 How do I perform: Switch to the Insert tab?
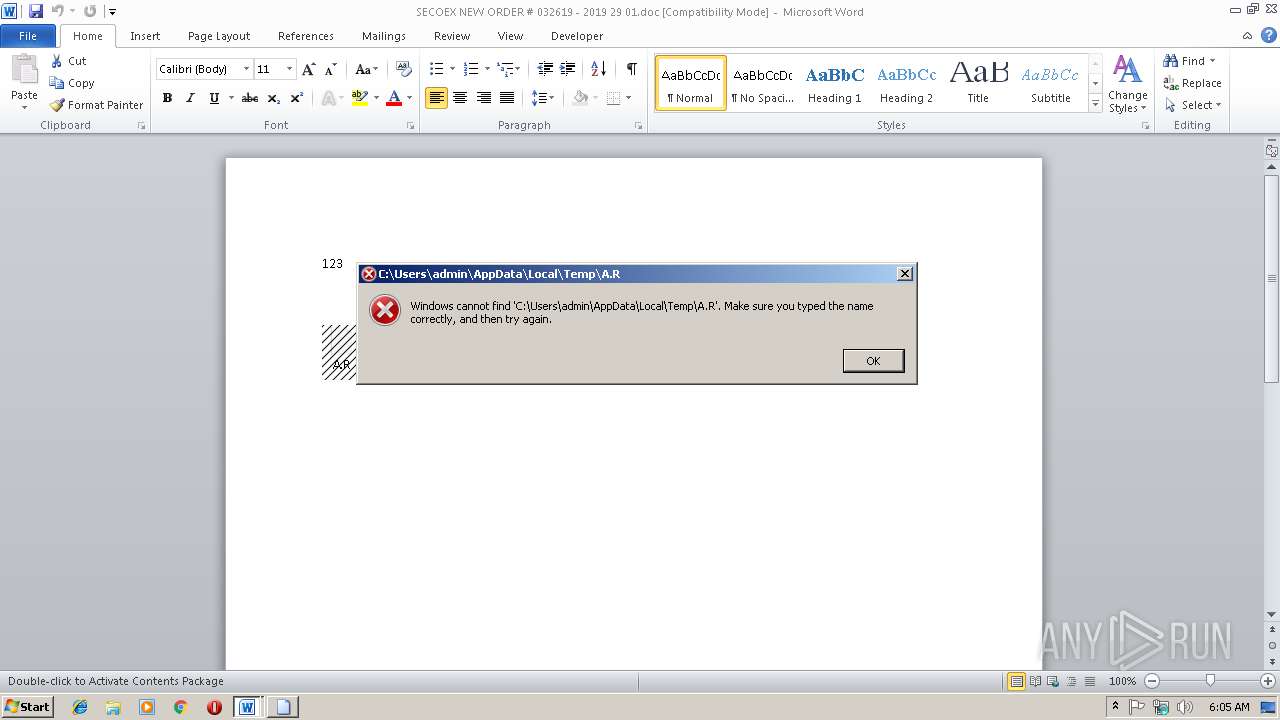[145, 36]
